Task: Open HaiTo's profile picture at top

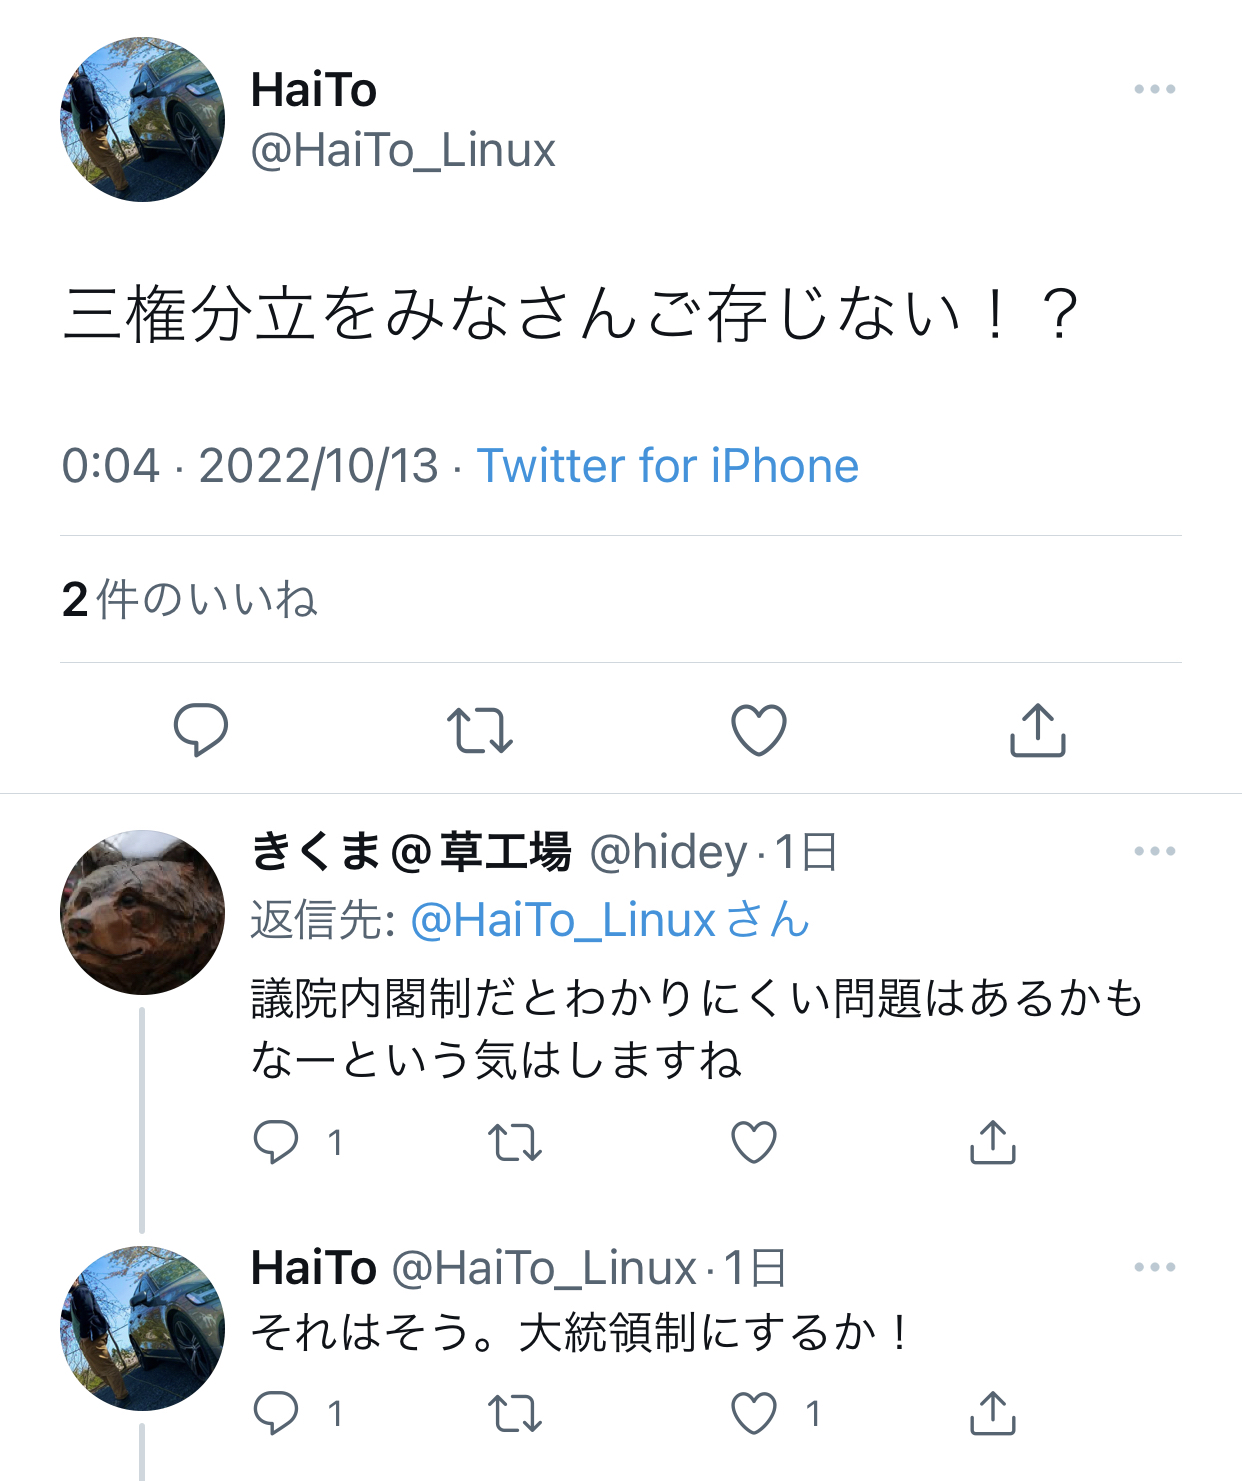Action: coord(143,119)
